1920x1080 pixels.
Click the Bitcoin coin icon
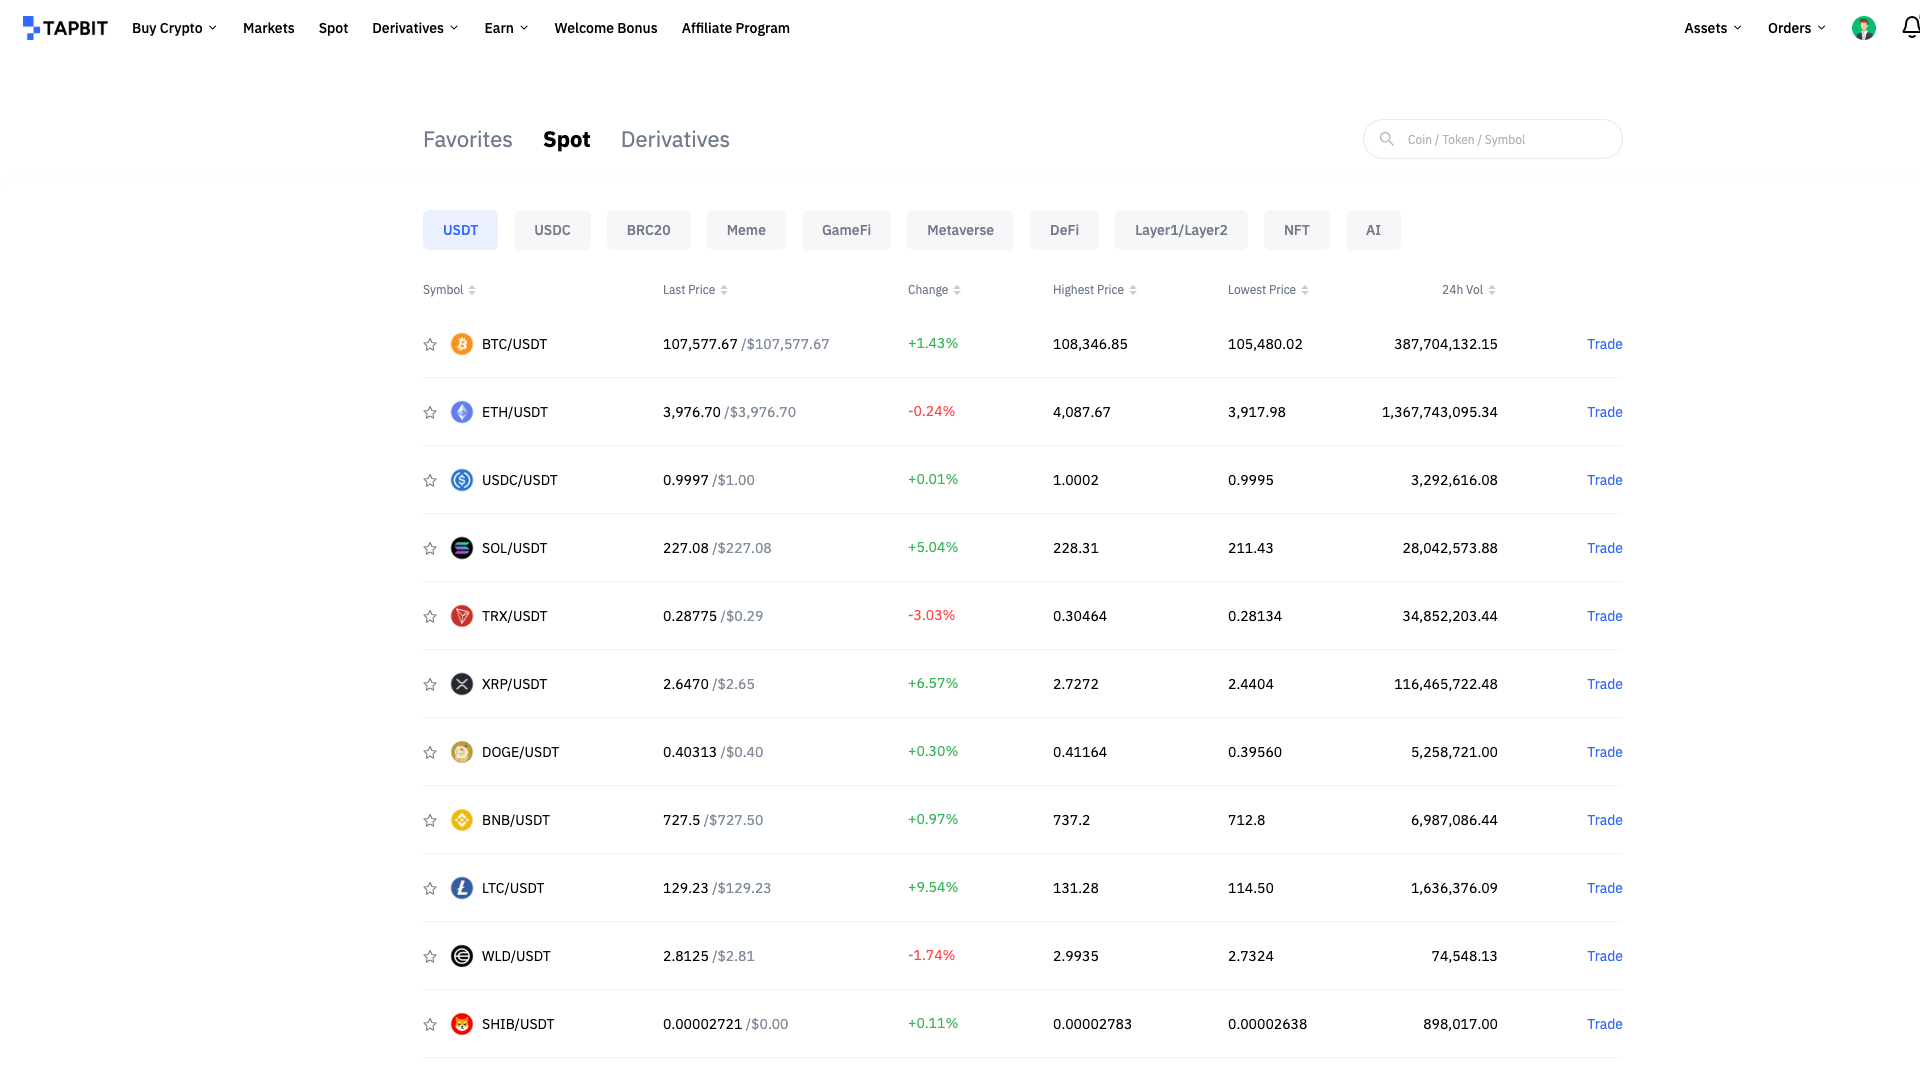(461, 344)
